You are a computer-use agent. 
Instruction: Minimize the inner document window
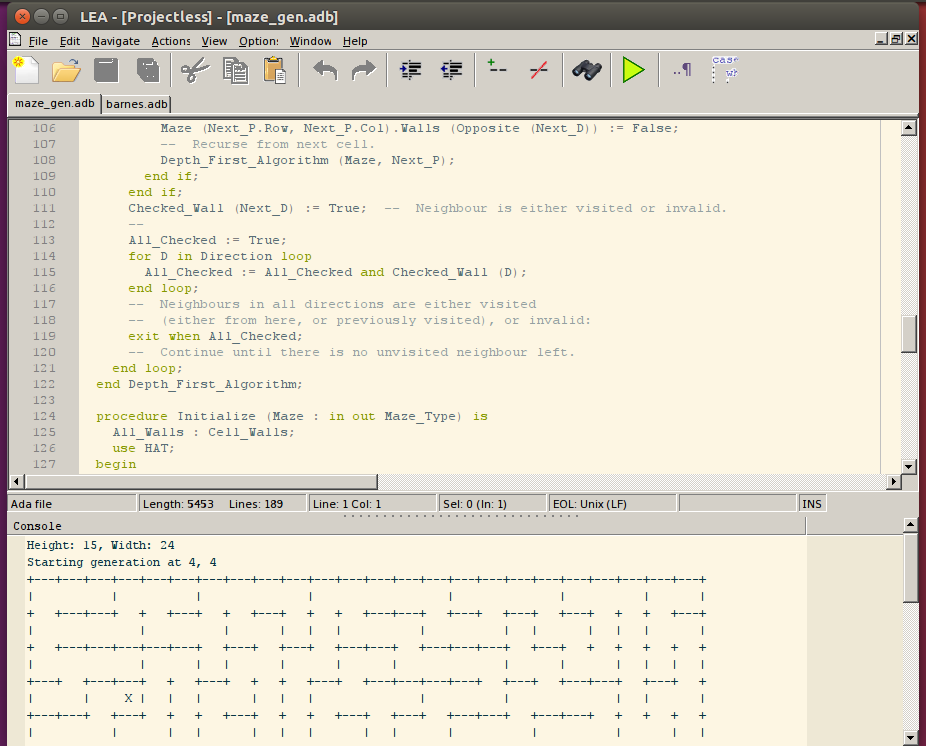coord(882,39)
